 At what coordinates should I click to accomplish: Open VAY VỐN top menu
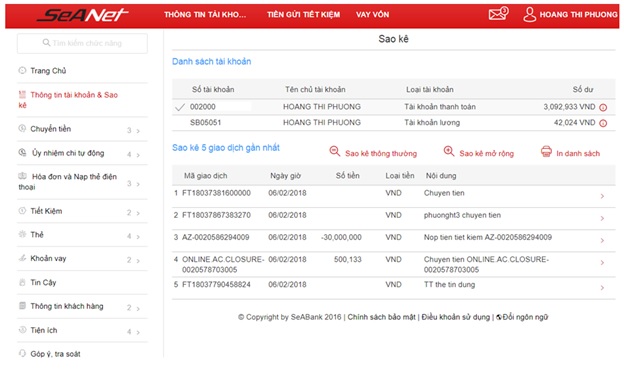[x=372, y=15]
